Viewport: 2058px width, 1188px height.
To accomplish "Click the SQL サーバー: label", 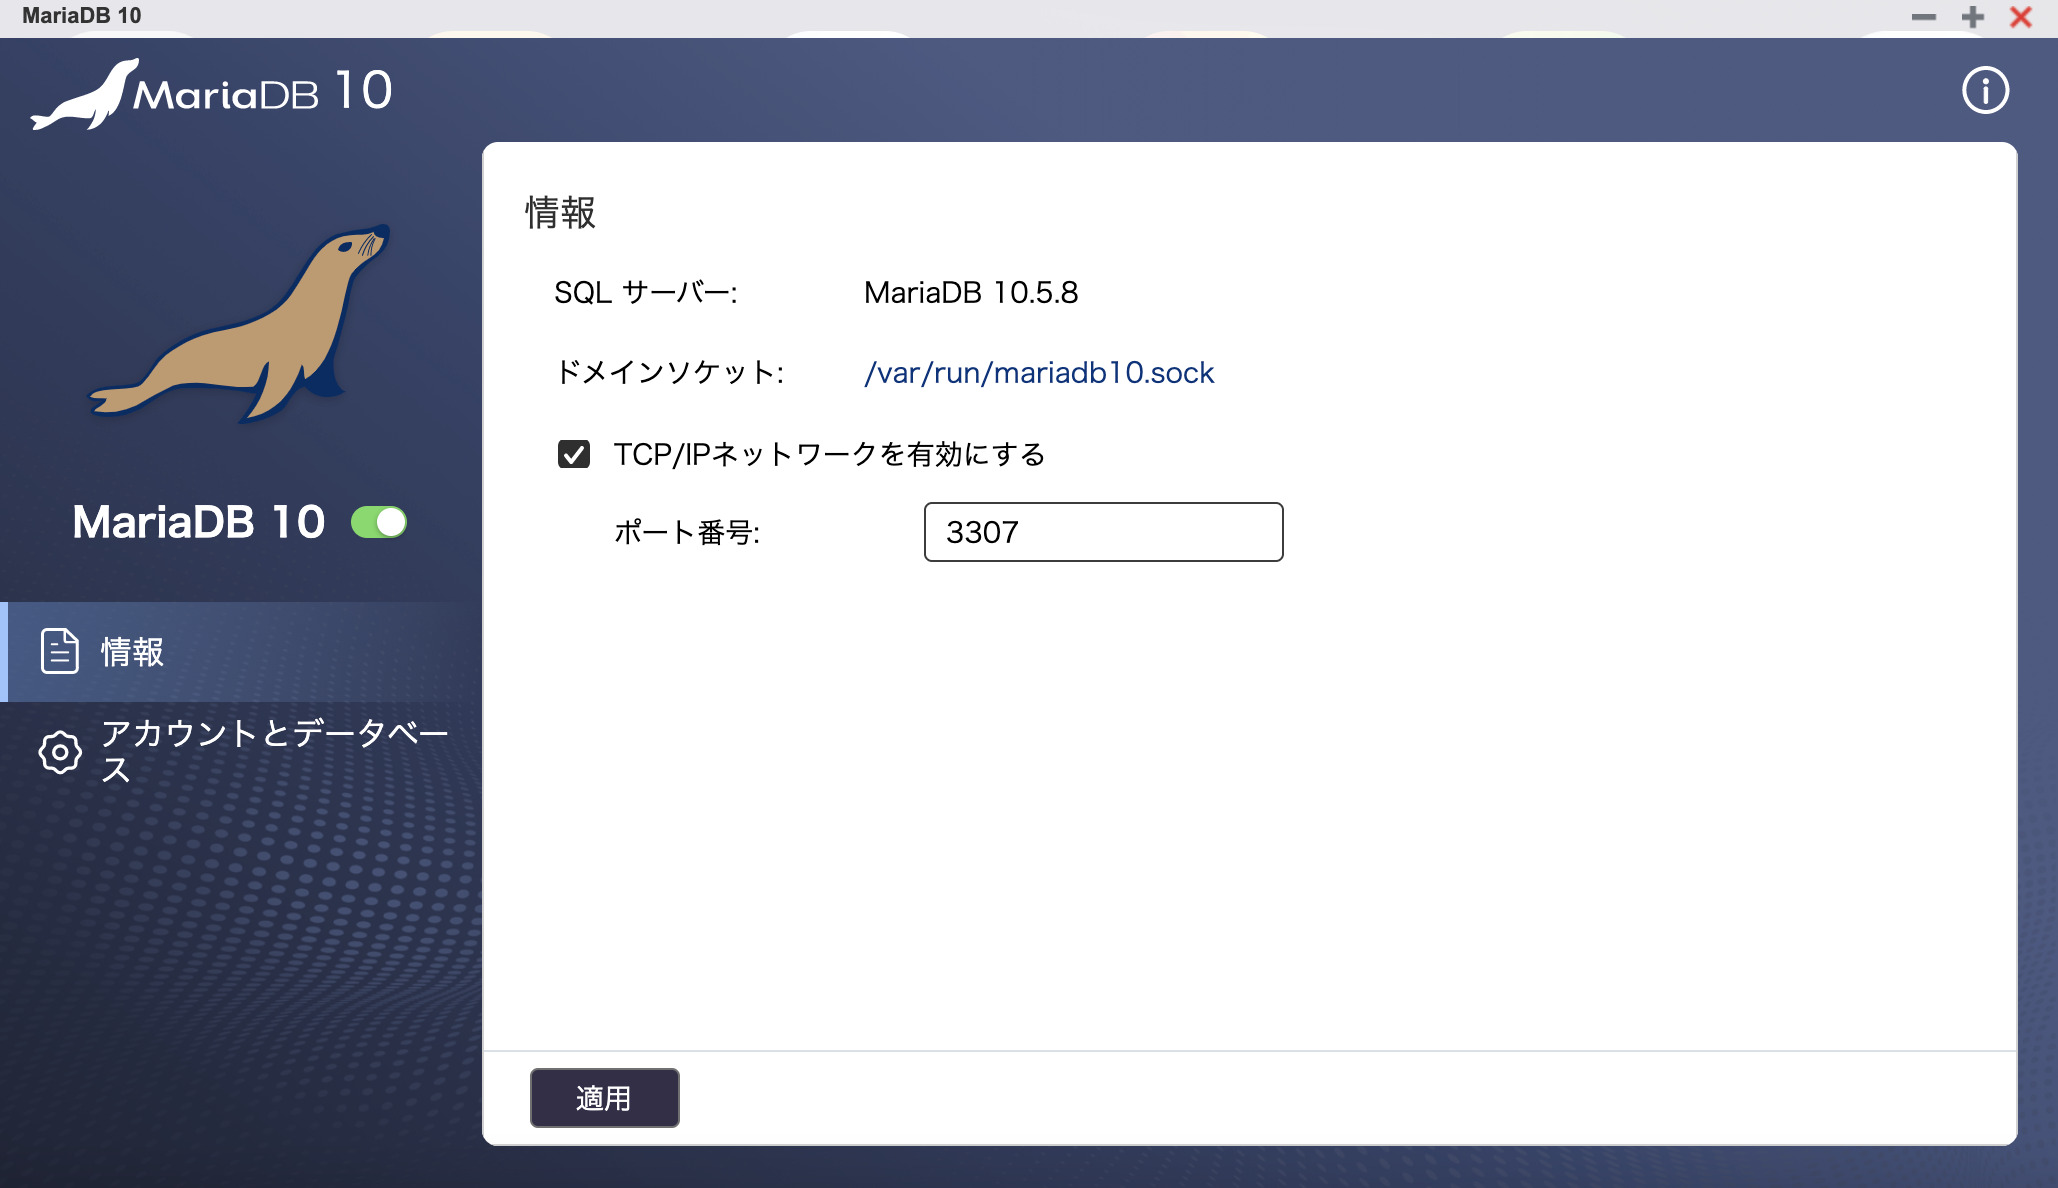I will click(646, 293).
